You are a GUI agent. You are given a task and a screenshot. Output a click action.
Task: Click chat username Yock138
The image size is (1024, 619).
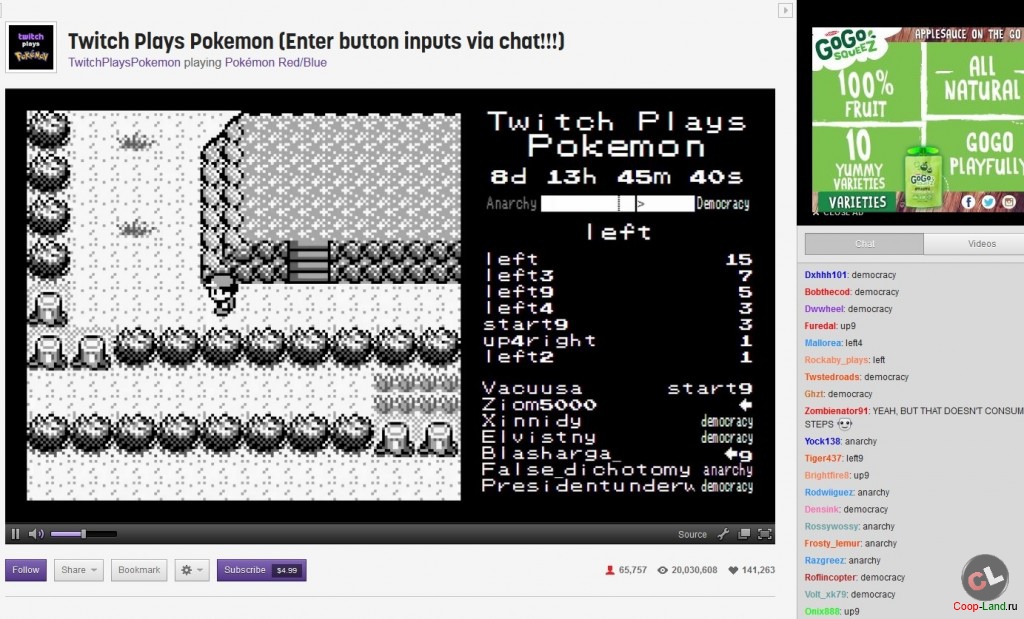click(822, 441)
